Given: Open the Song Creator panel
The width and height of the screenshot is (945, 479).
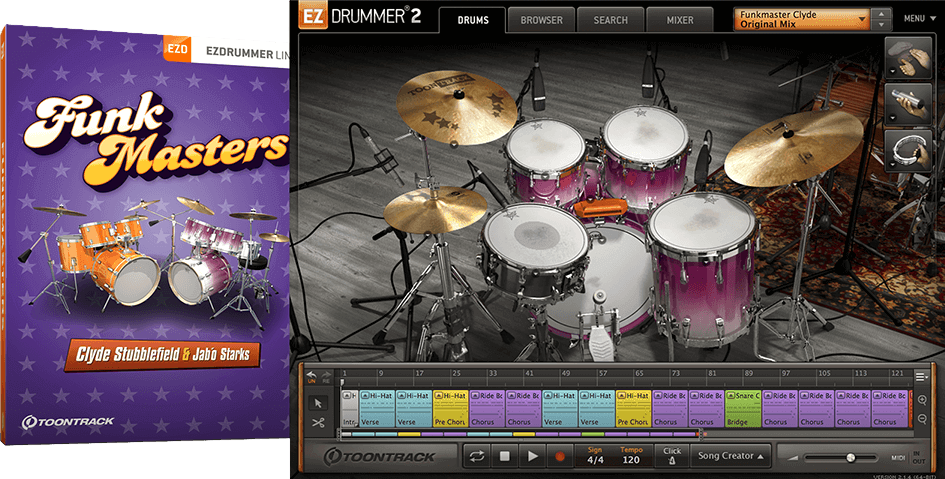Looking at the screenshot, I should pyautogui.click(x=730, y=456).
